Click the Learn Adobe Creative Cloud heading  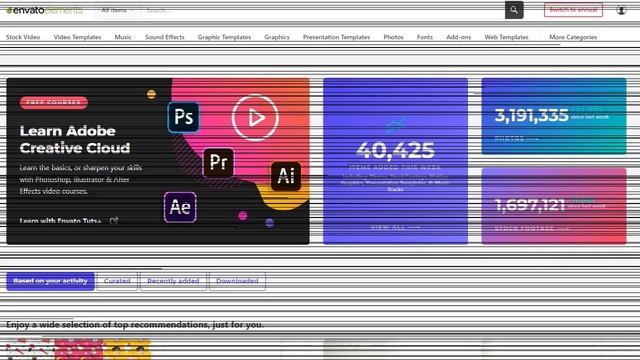tap(75, 140)
